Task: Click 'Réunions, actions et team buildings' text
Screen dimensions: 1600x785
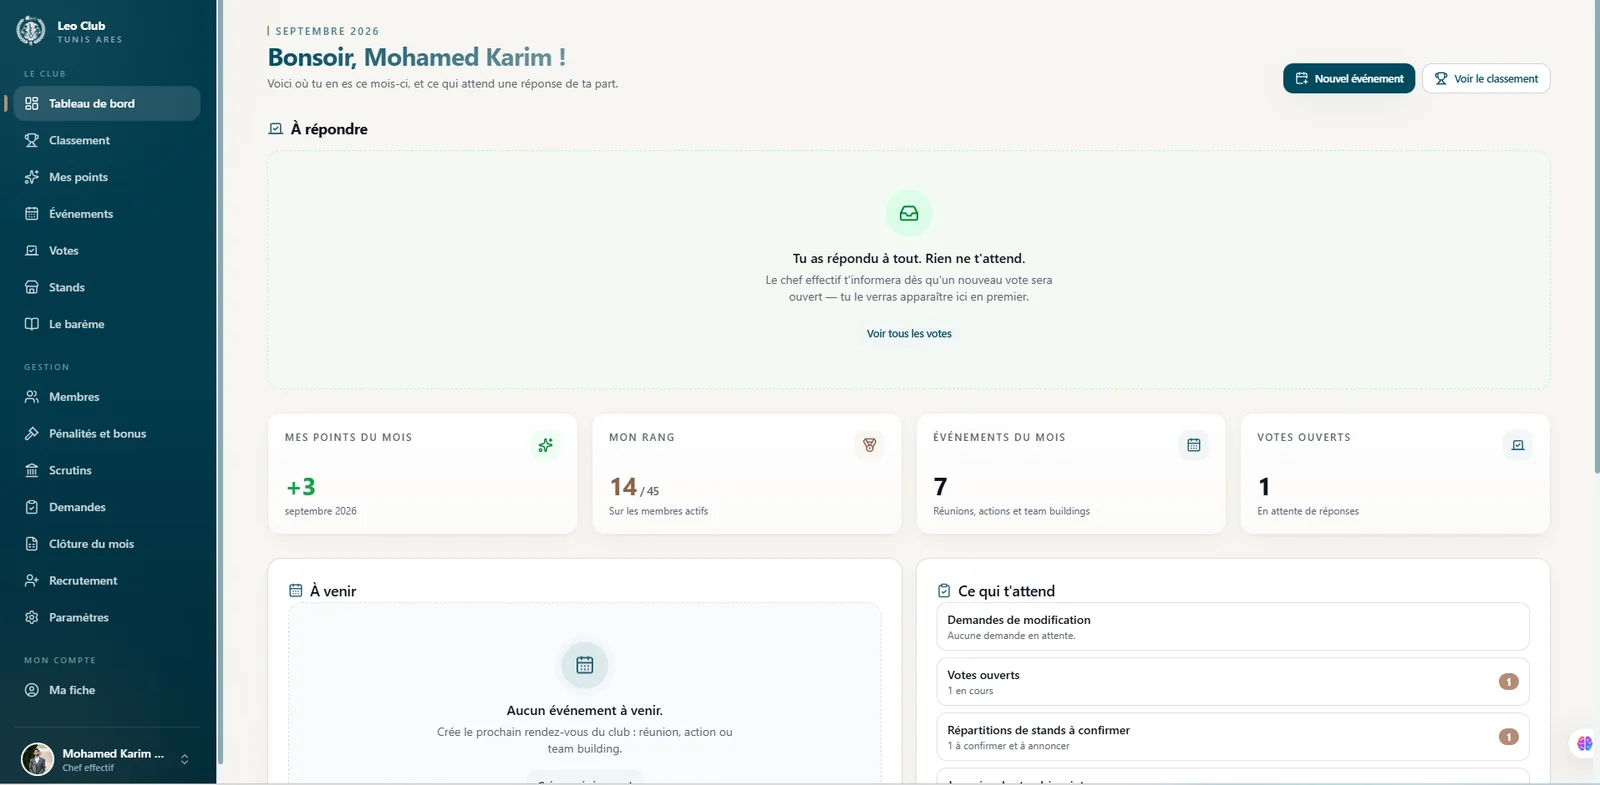Action: point(1011,511)
